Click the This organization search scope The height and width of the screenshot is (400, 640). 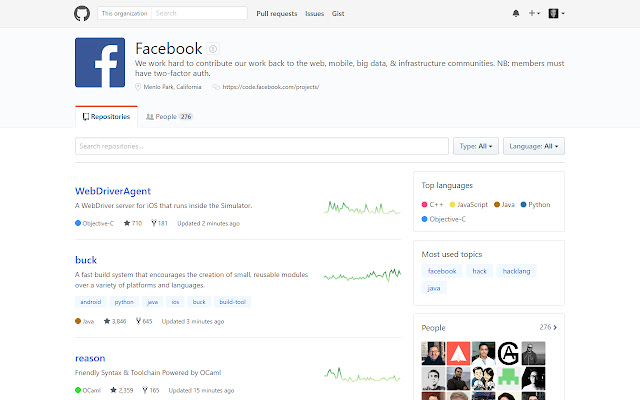[x=124, y=13]
